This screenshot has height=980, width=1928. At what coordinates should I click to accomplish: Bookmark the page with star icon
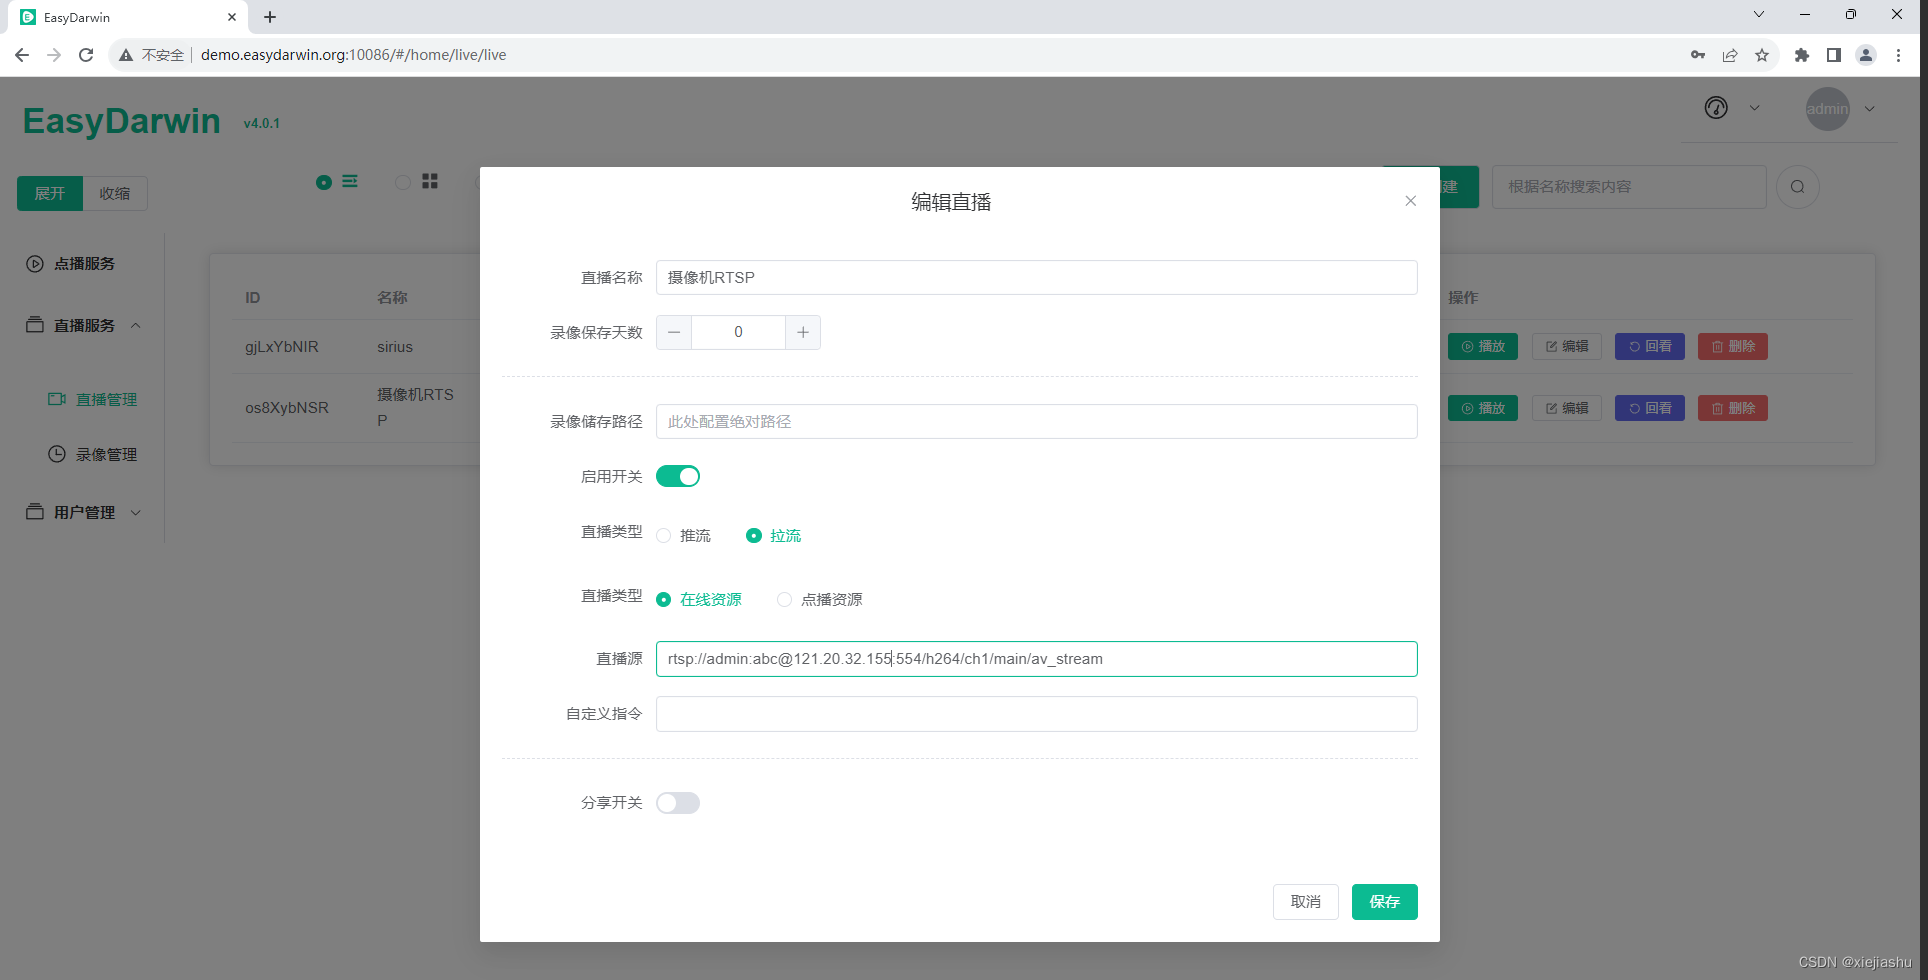(1762, 55)
